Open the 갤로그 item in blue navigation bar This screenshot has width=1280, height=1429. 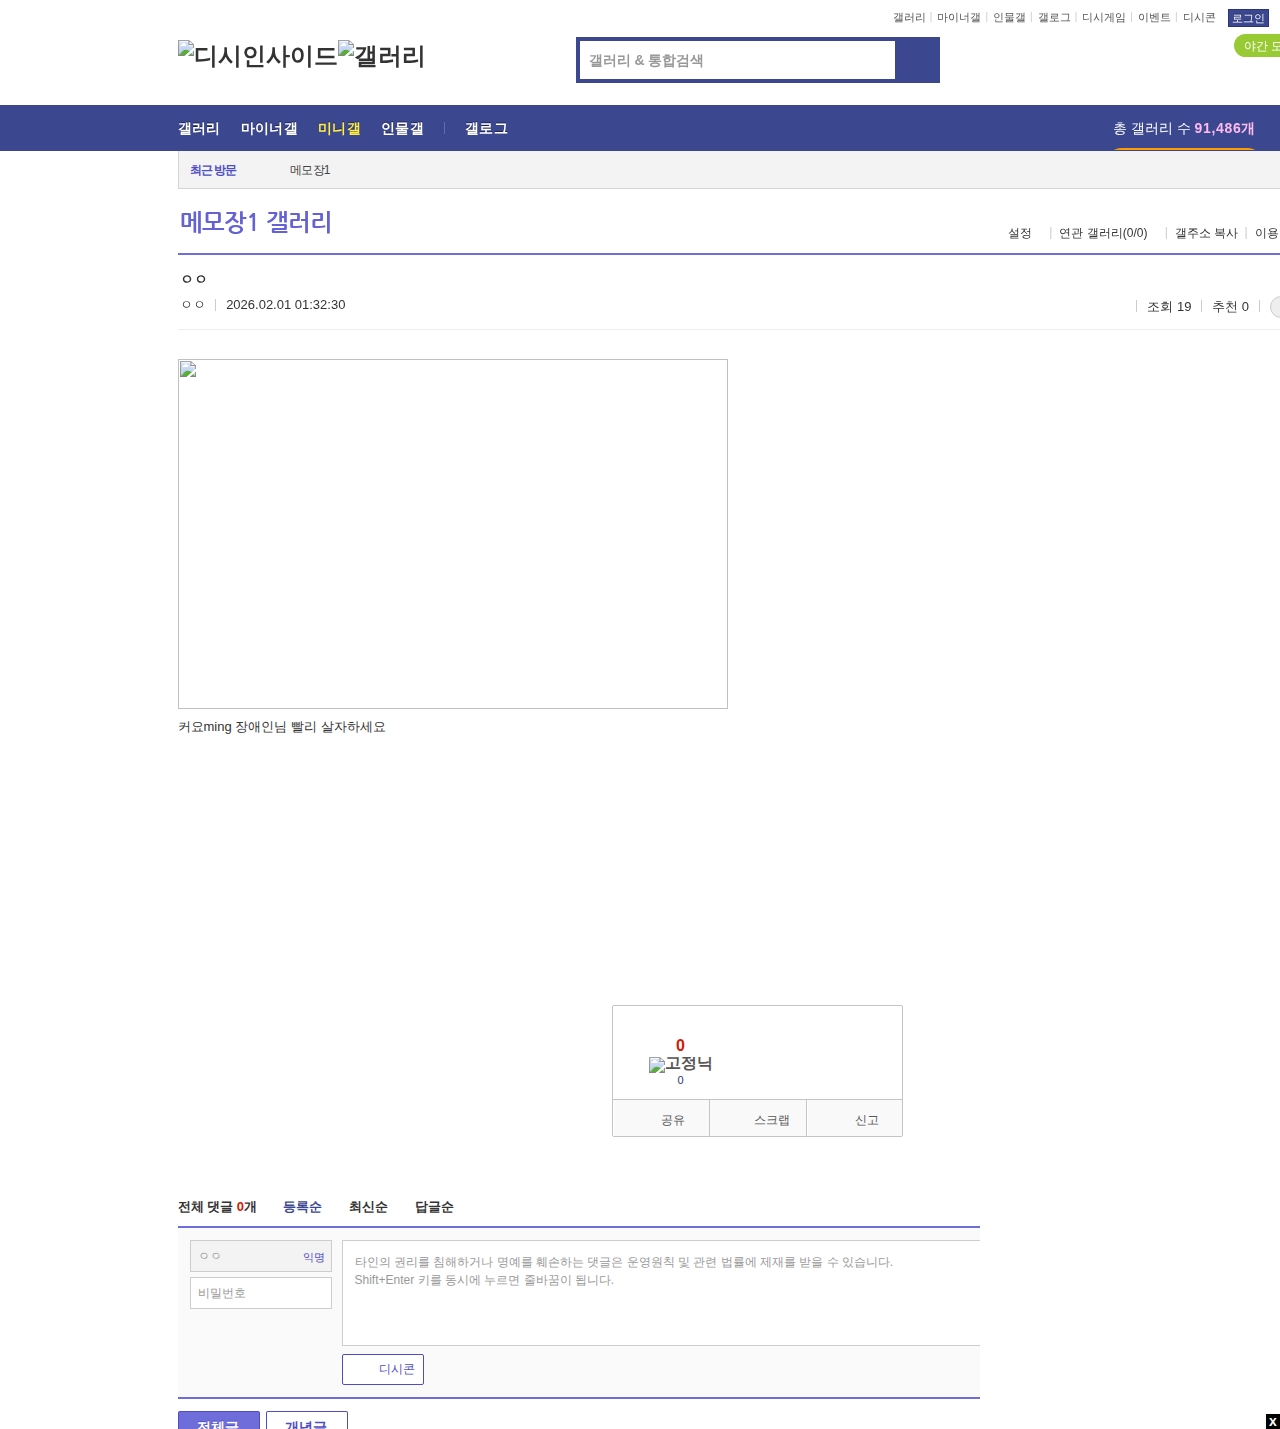coord(486,129)
